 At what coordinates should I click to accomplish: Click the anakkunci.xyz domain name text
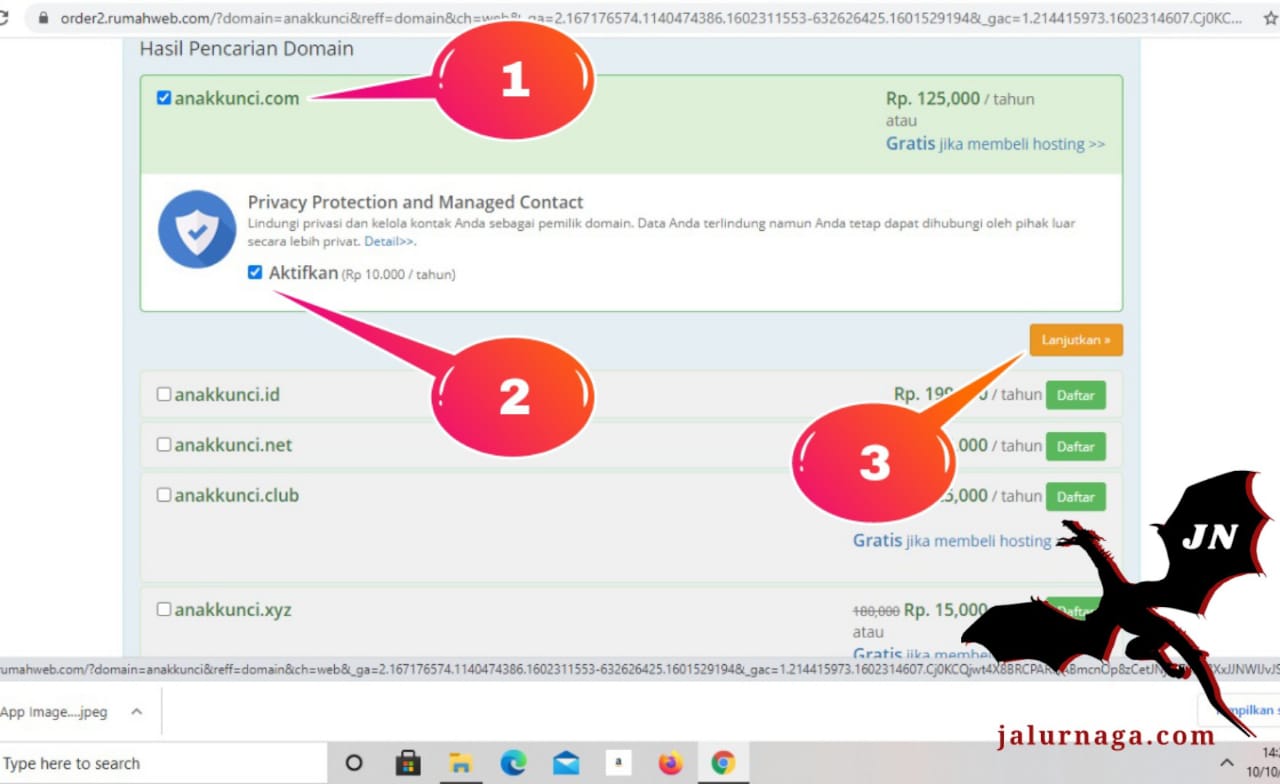[x=233, y=609]
